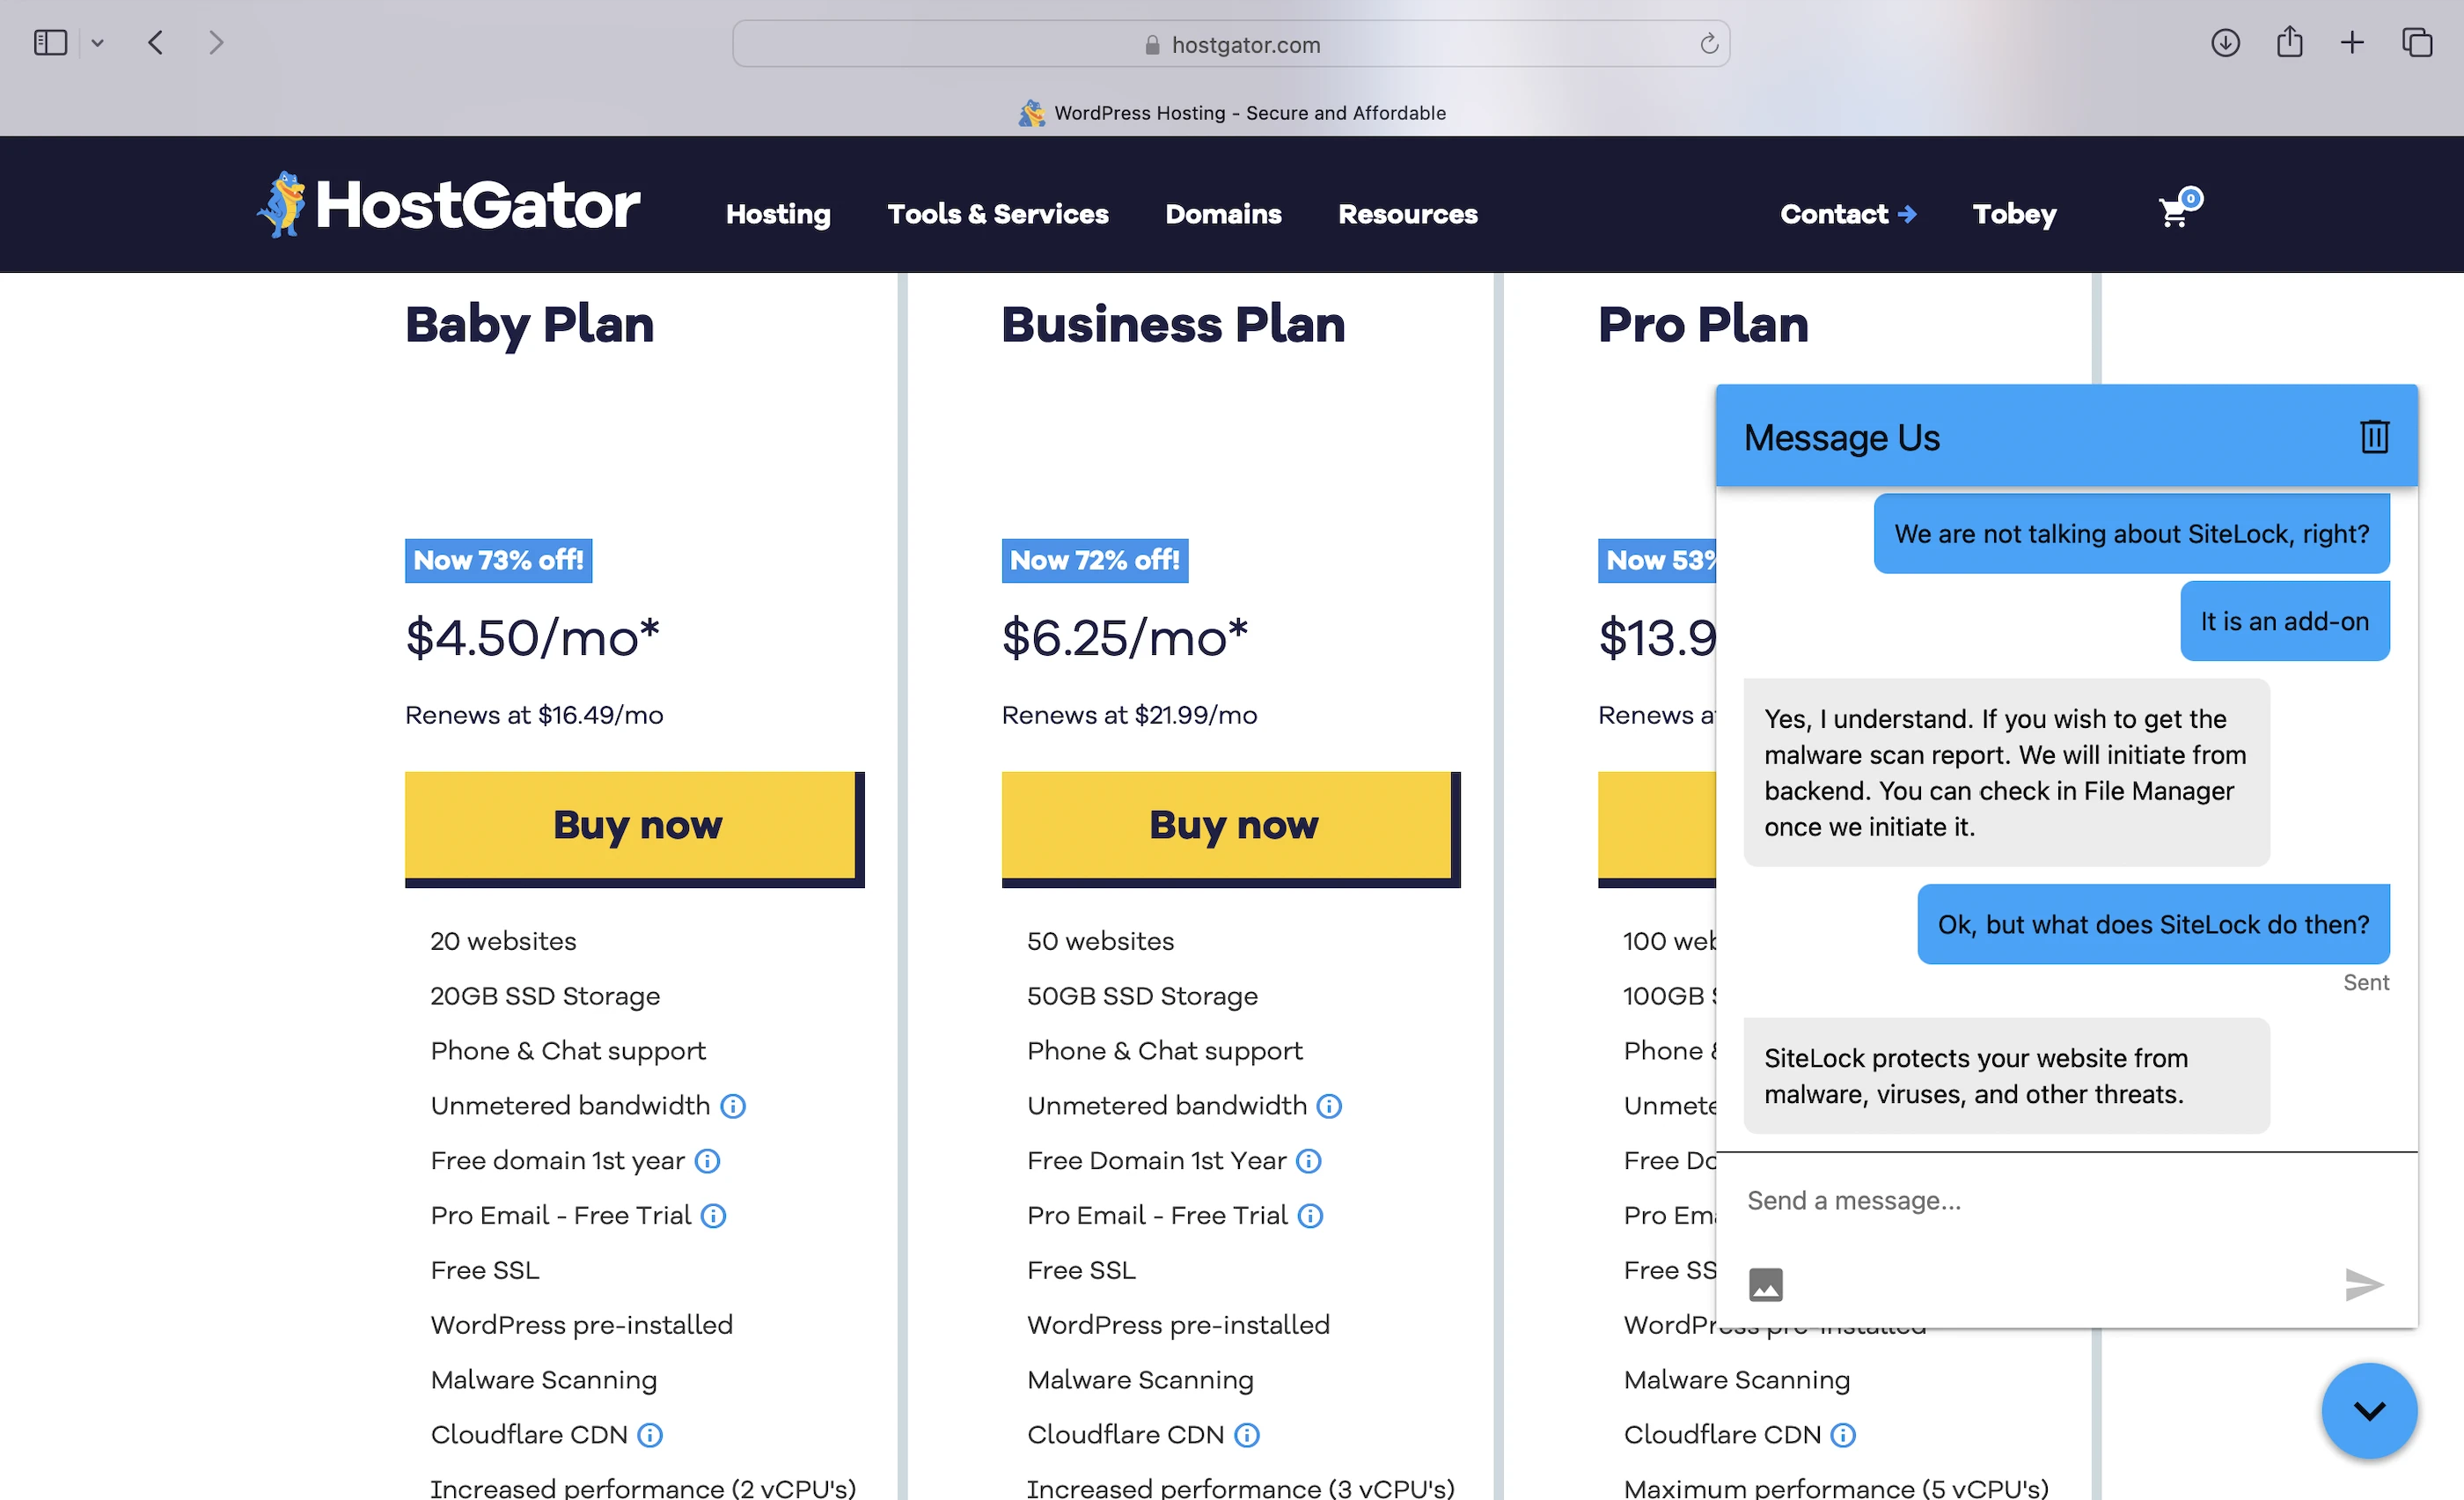Click Buy now for Business Plan
The image size is (2464, 1500).
[x=1230, y=826]
